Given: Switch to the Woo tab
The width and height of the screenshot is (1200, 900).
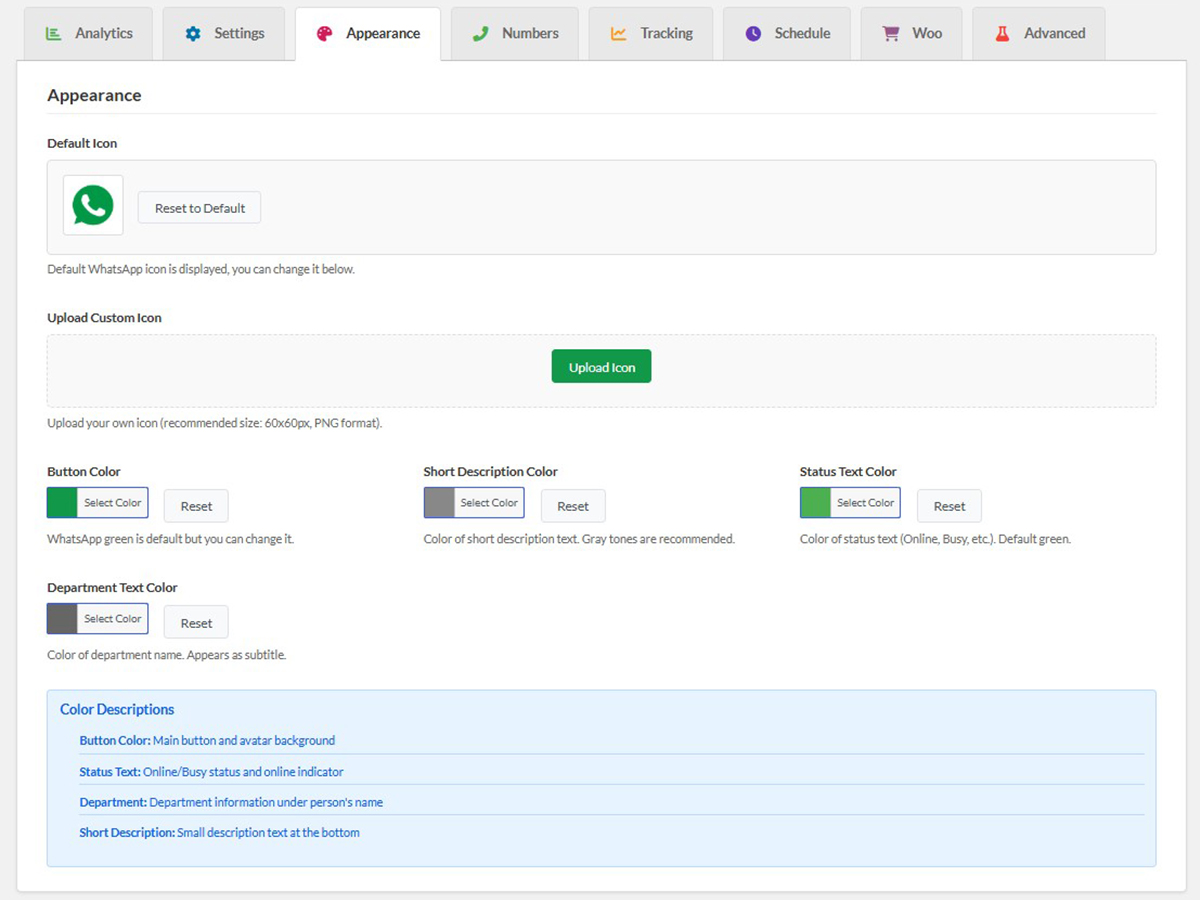Looking at the screenshot, I should (x=911, y=33).
